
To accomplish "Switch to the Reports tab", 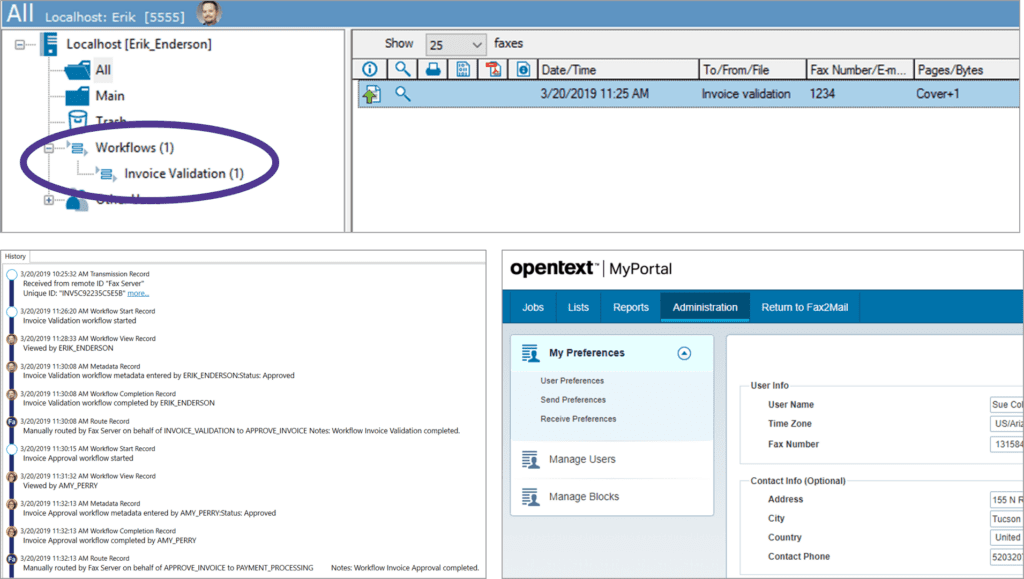I will click(630, 307).
